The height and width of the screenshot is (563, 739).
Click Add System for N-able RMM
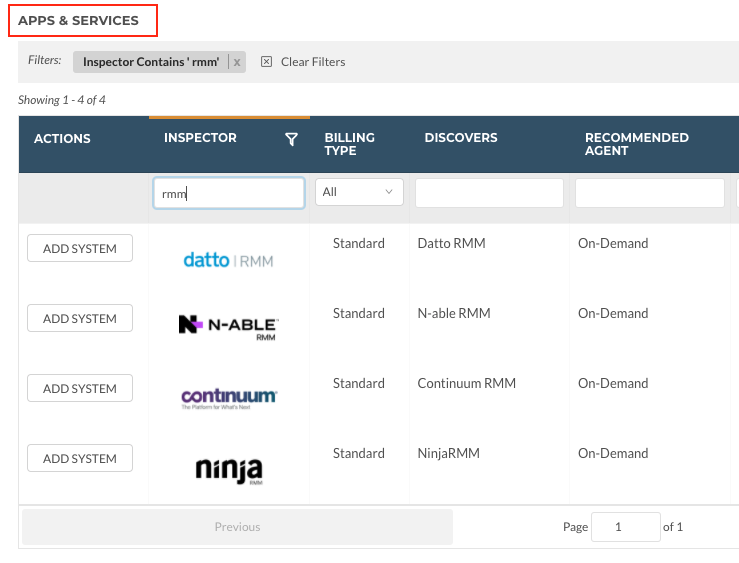coord(80,318)
